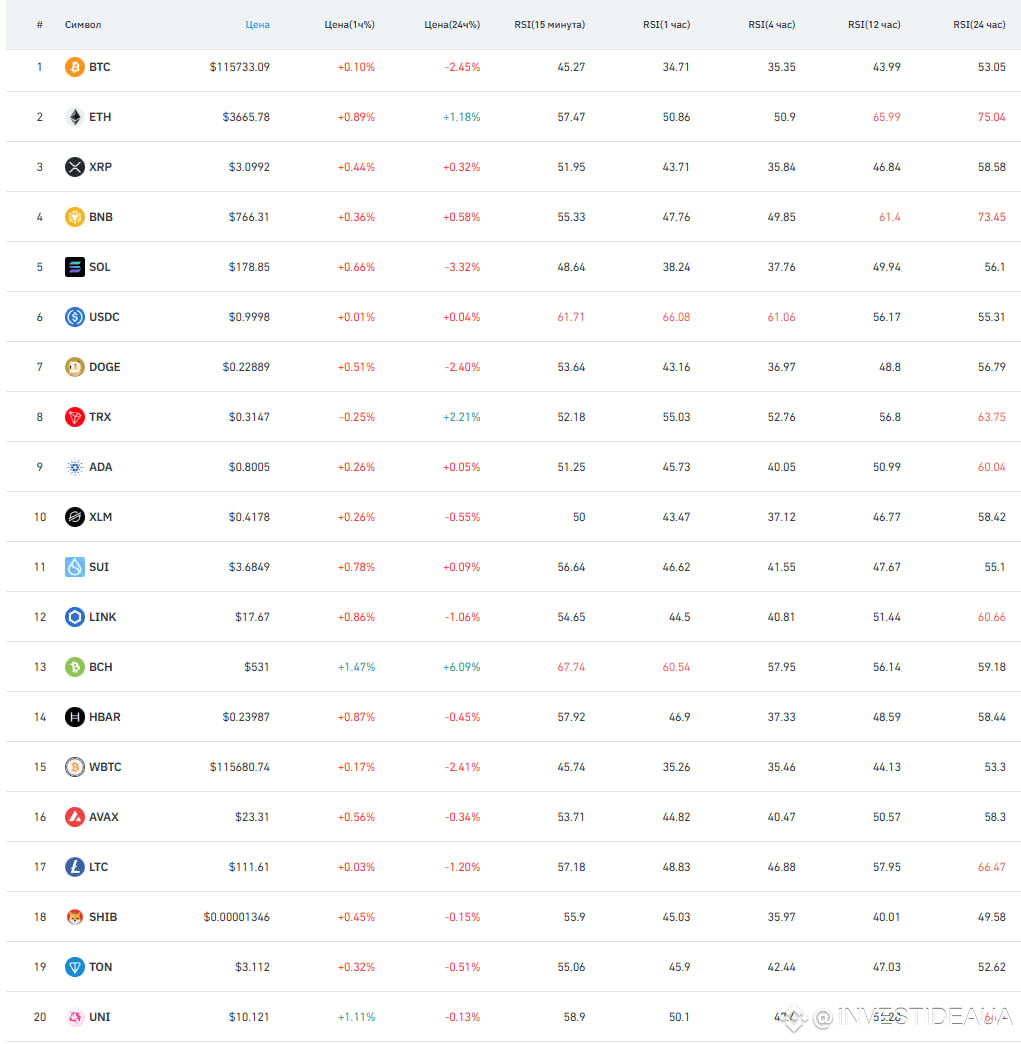Click the Litecoin LTC coin icon
This screenshot has height=1044, width=1021.
75,867
